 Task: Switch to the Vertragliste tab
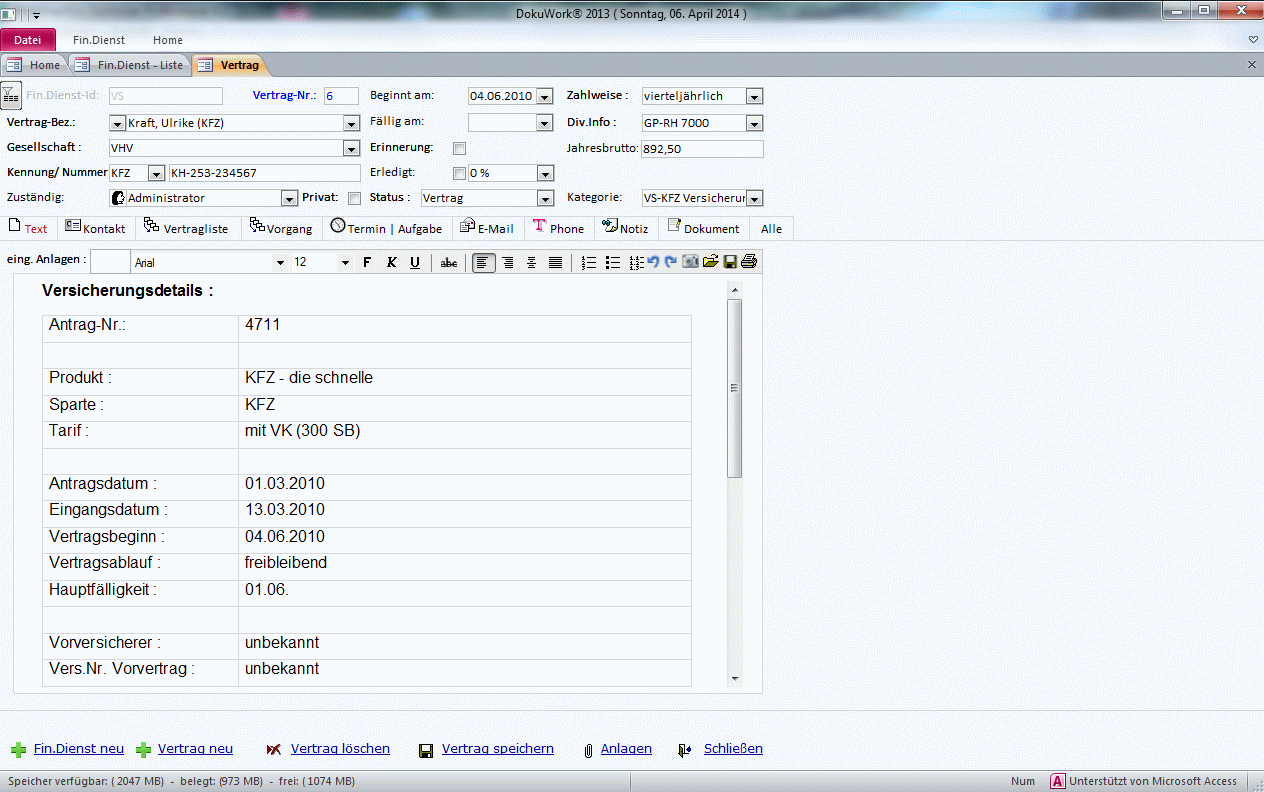coord(186,228)
